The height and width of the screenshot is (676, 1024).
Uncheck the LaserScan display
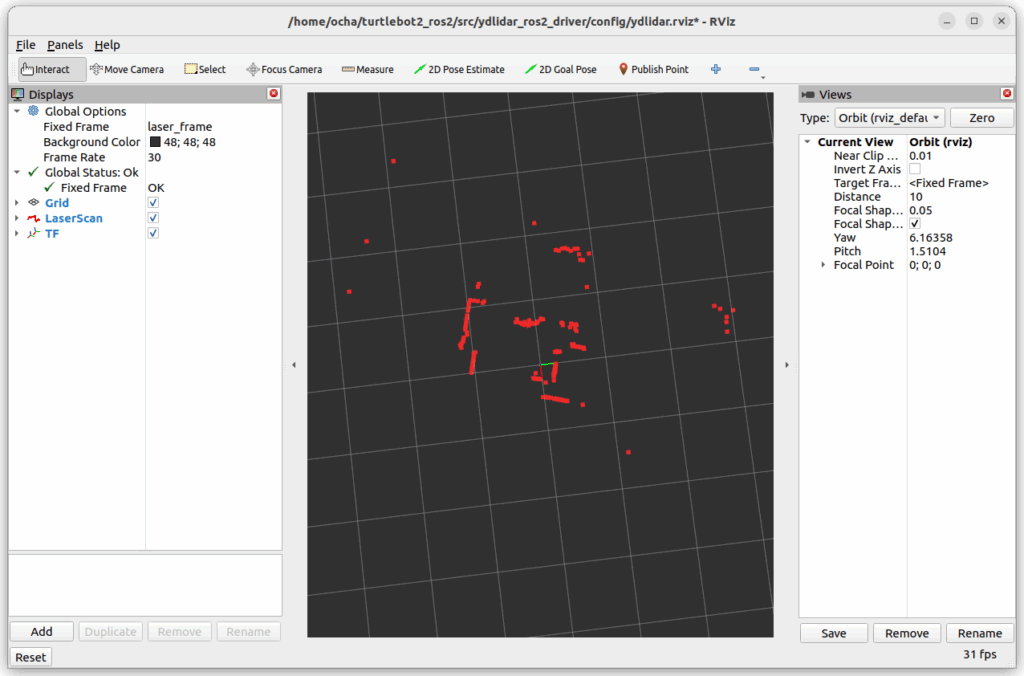(x=153, y=218)
